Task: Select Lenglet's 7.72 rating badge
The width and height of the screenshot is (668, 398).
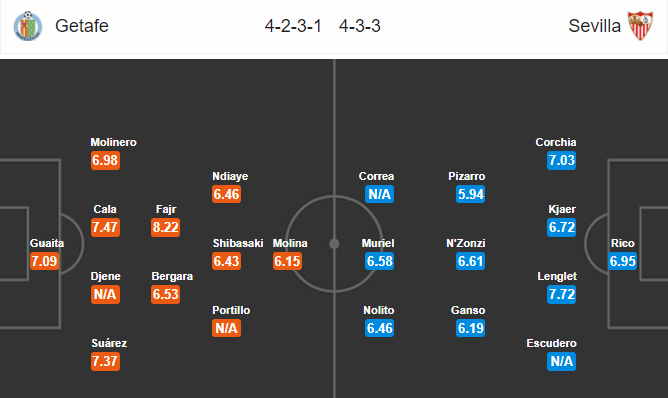Action: pyautogui.click(x=561, y=294)
